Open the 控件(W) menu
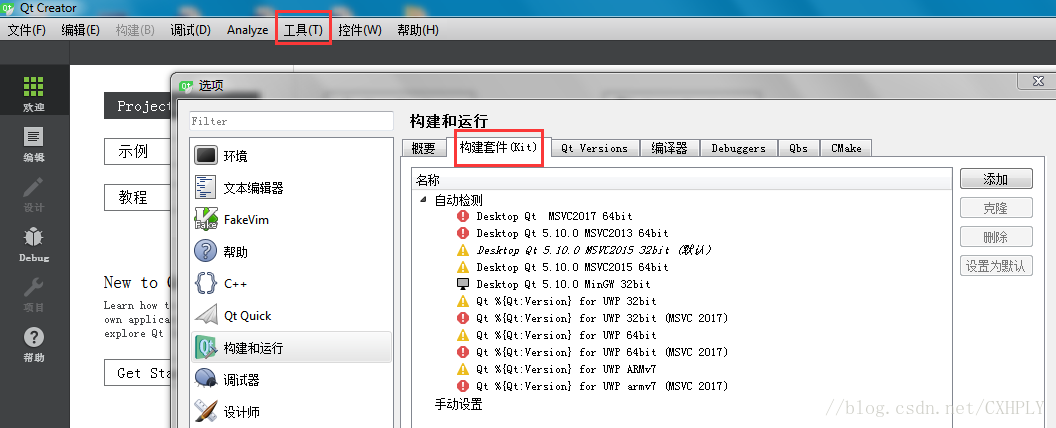The width and height of the screenshot is (1056, 428). pyautogui.click(x=360, y=30)
